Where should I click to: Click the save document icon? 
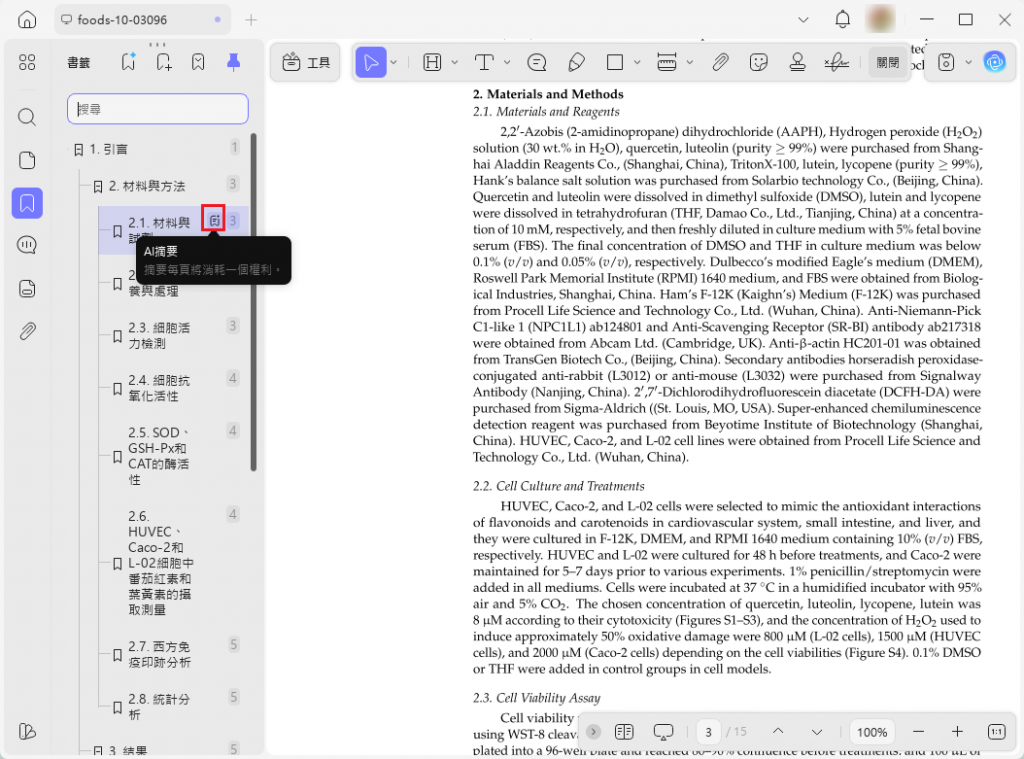tap(946, 63)
